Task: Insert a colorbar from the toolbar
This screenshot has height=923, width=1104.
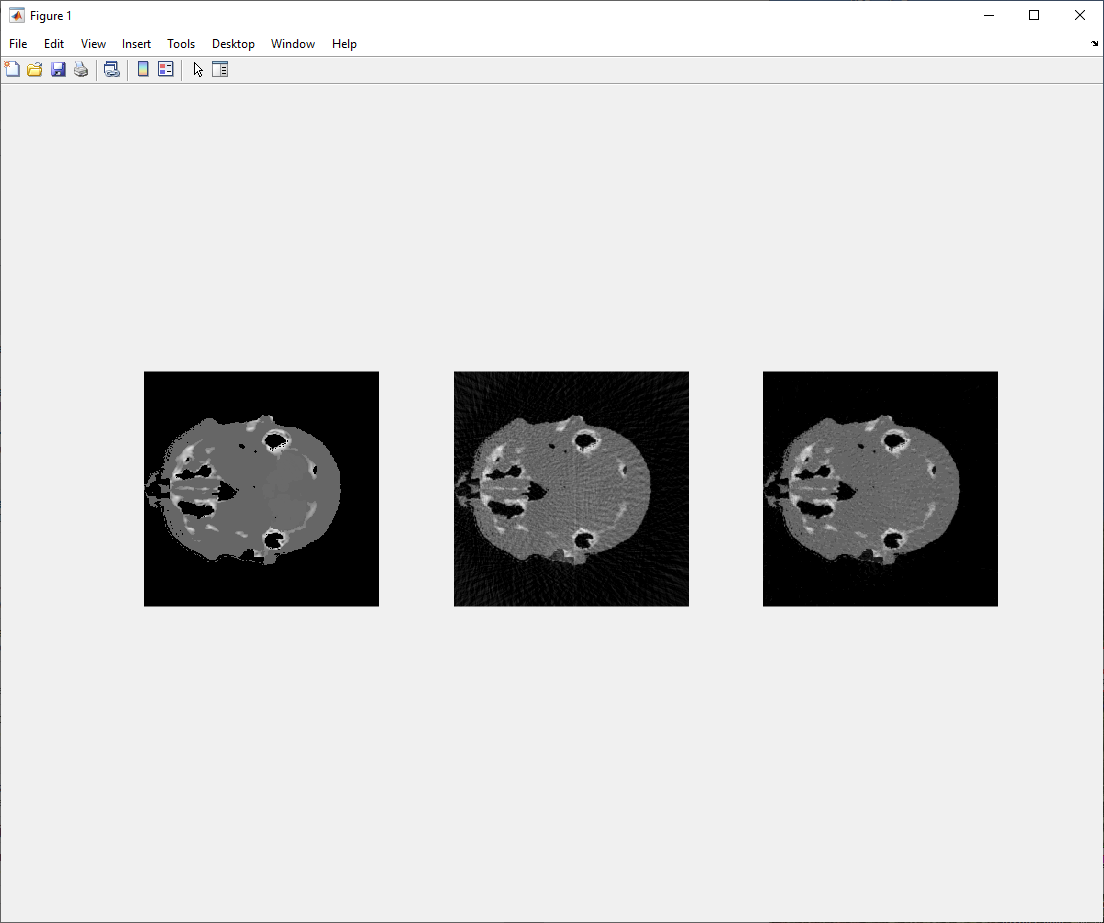Action: 143,69
